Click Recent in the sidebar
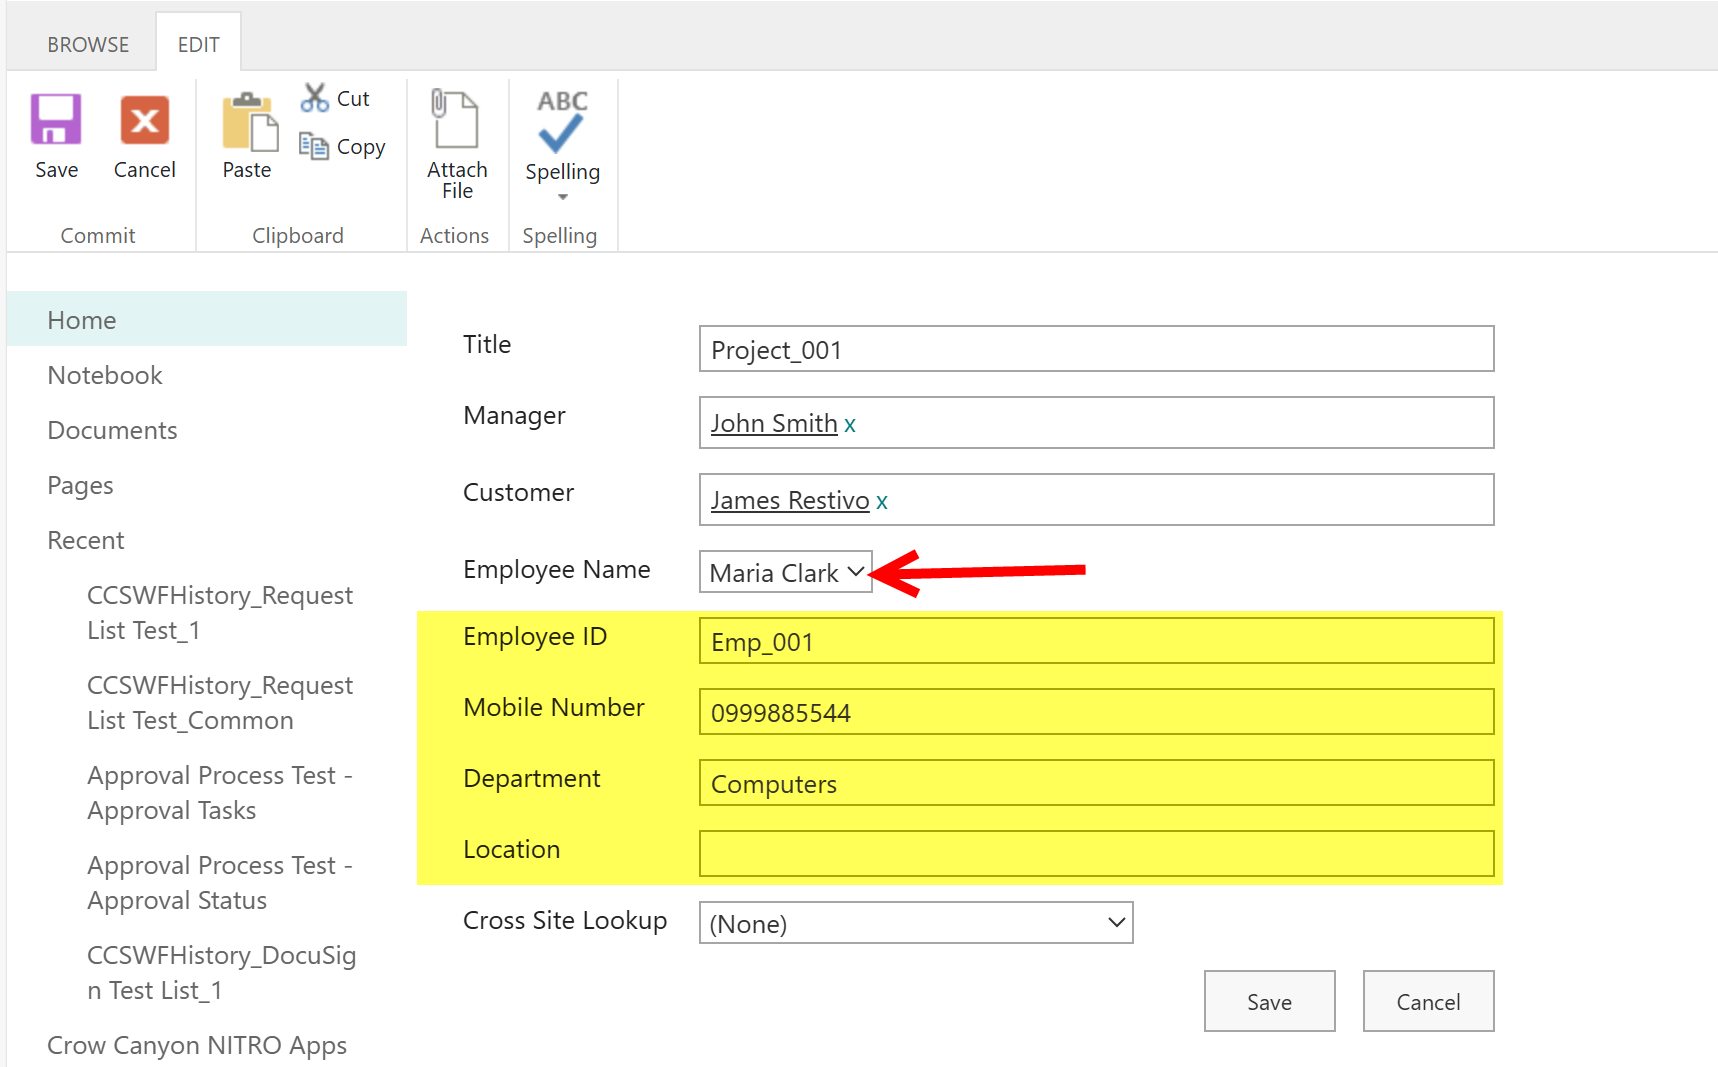The height and width of the screenshot is (1067, 1718). (x=86, y=540)
